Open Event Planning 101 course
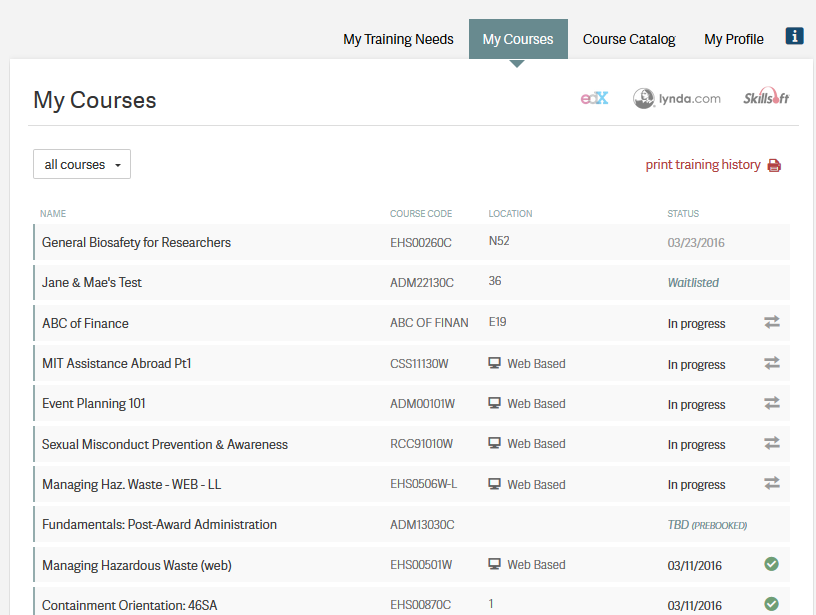The width and height of the screenshot is (816, 615). coord(94,403)
